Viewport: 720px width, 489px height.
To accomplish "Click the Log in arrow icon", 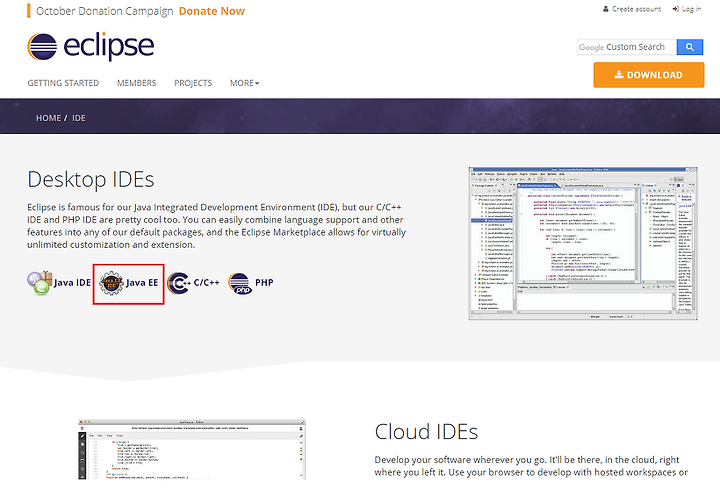I will pos(675,9).
